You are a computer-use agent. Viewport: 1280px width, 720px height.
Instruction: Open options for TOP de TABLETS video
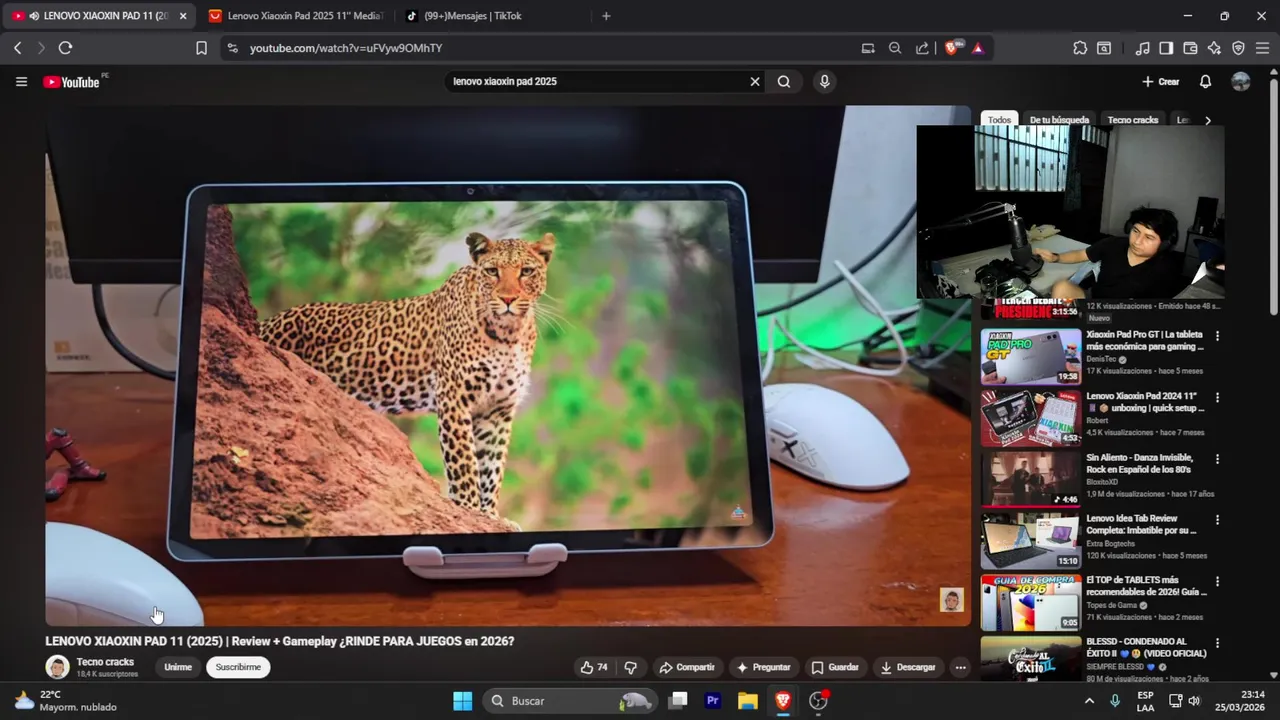[1217, 581]
